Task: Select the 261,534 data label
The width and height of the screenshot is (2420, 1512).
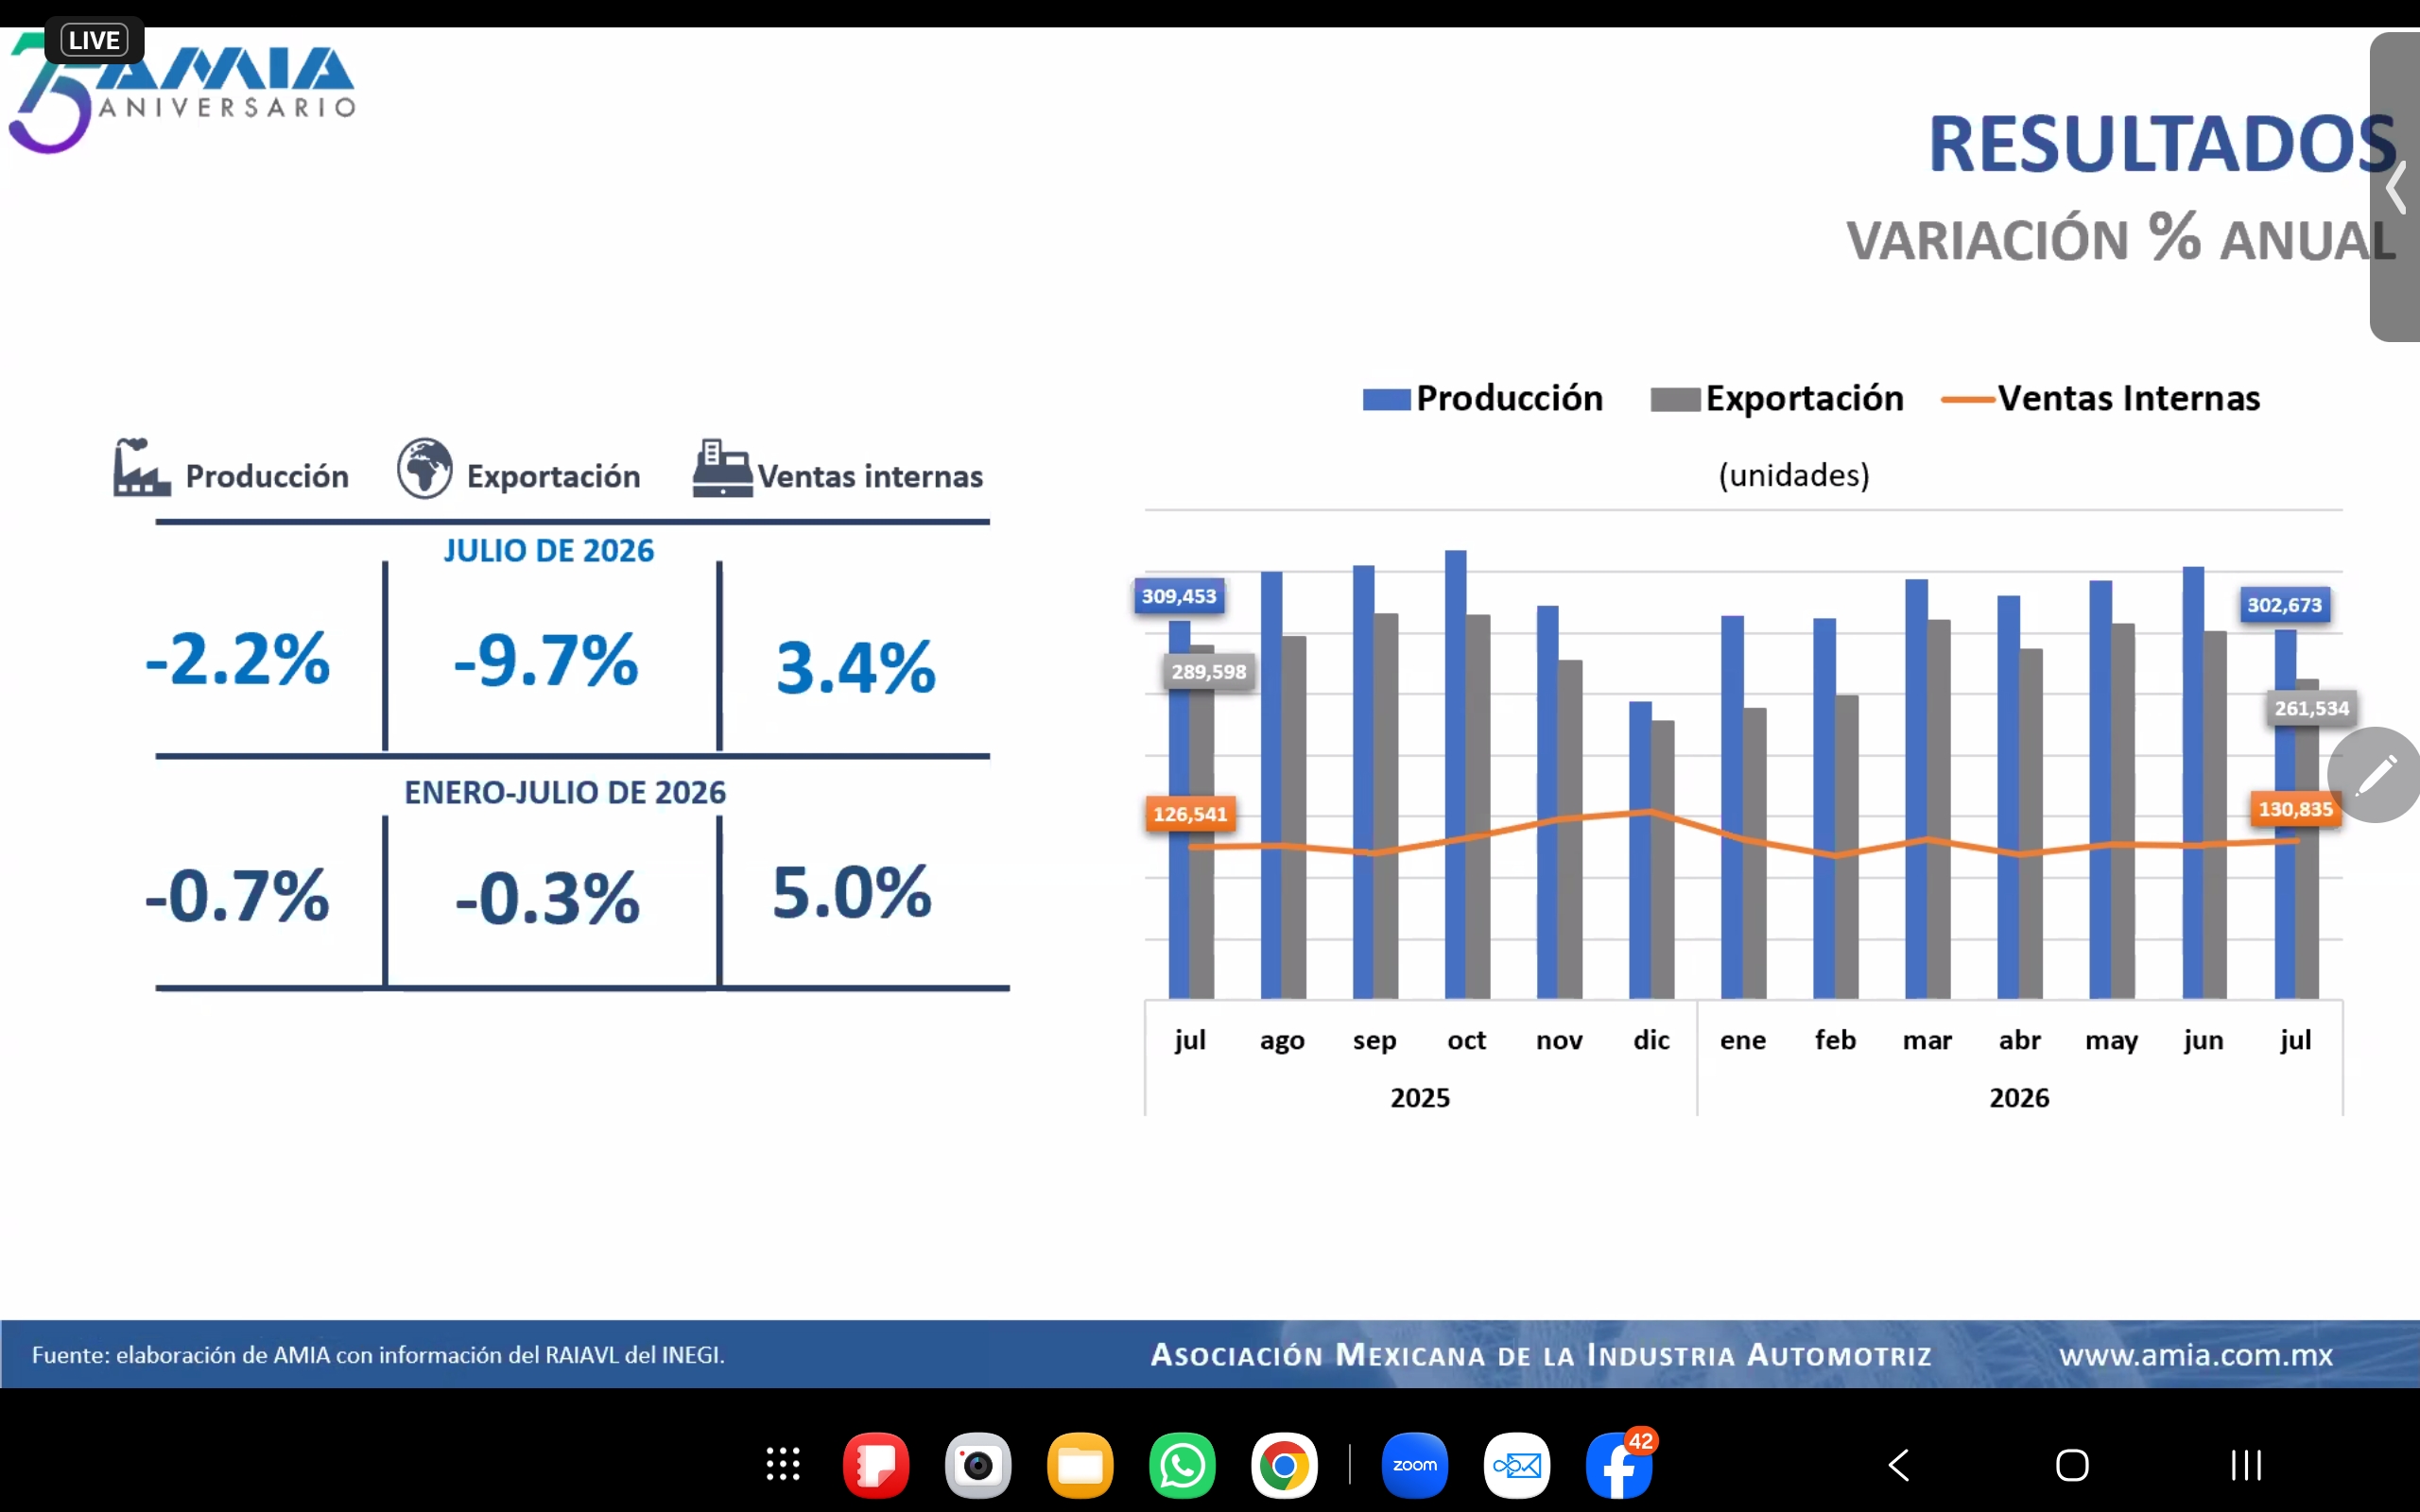Action: tap(2312, 708)
